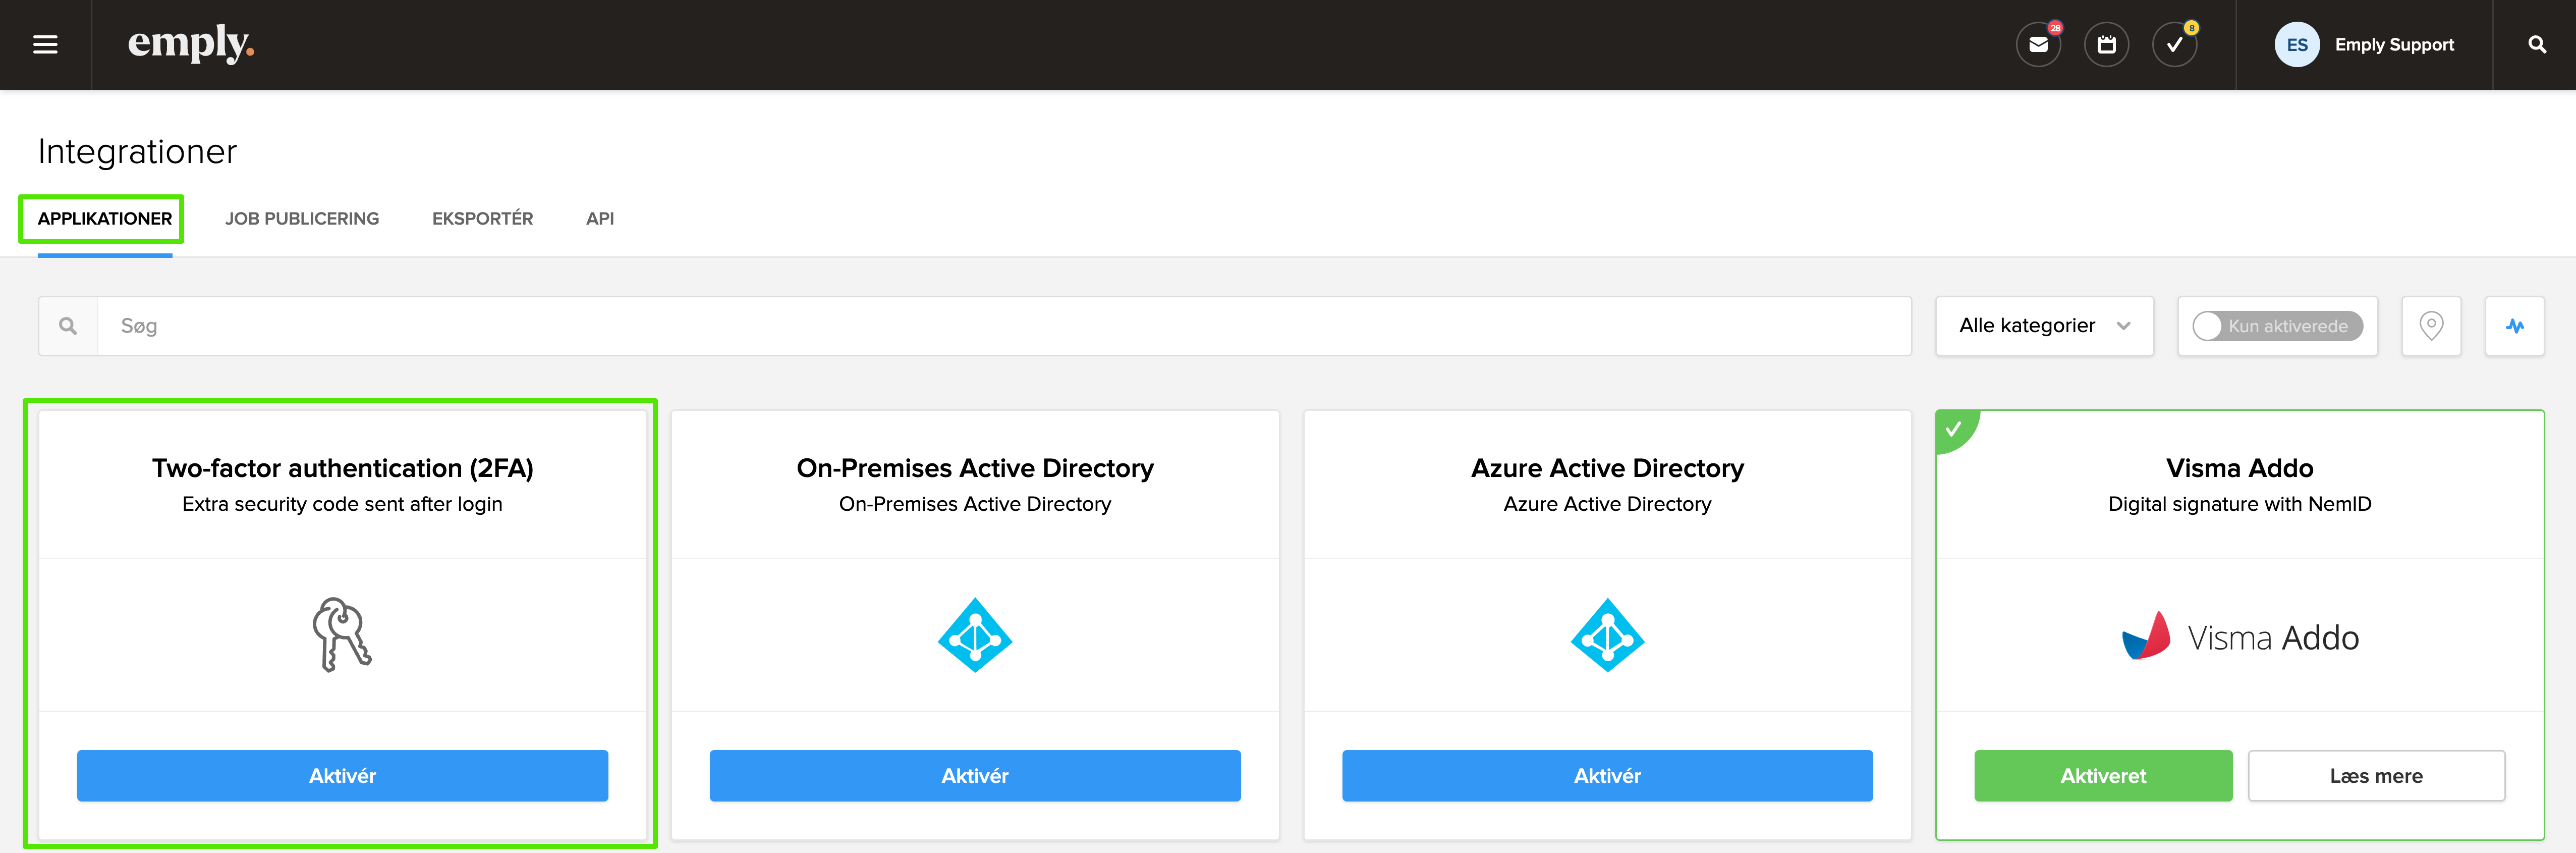This screenshot has height=853, width=2576.
Task: Open the calendar icon in header
Action: (x=2106, y=45)
